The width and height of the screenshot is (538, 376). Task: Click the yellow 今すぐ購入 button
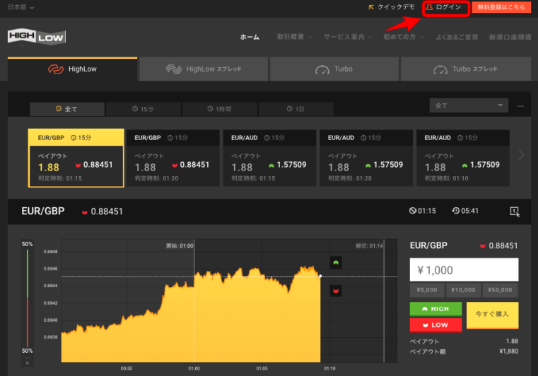492,315
